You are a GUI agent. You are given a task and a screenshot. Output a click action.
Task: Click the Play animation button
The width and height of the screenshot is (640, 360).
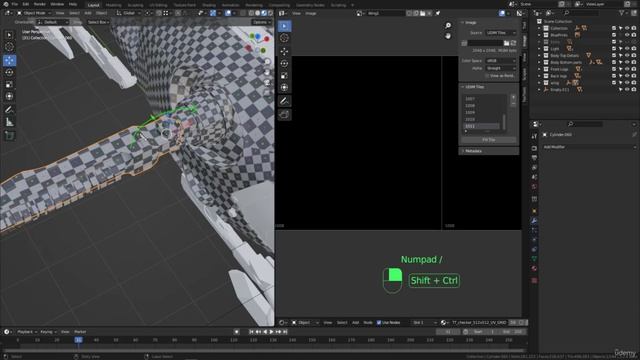[x=271, y=332]
